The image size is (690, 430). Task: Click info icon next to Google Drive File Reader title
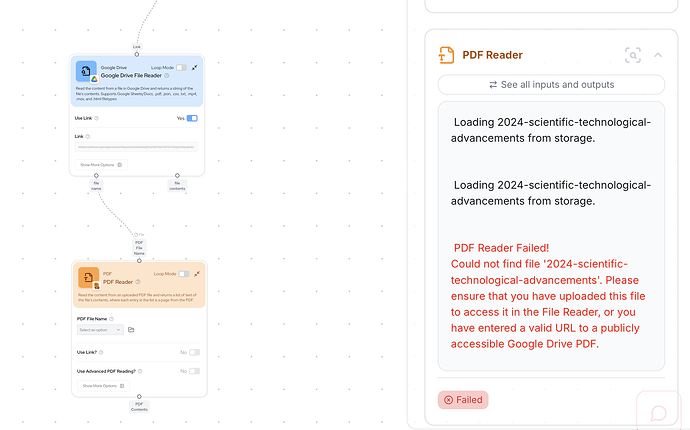coord(167,75)
